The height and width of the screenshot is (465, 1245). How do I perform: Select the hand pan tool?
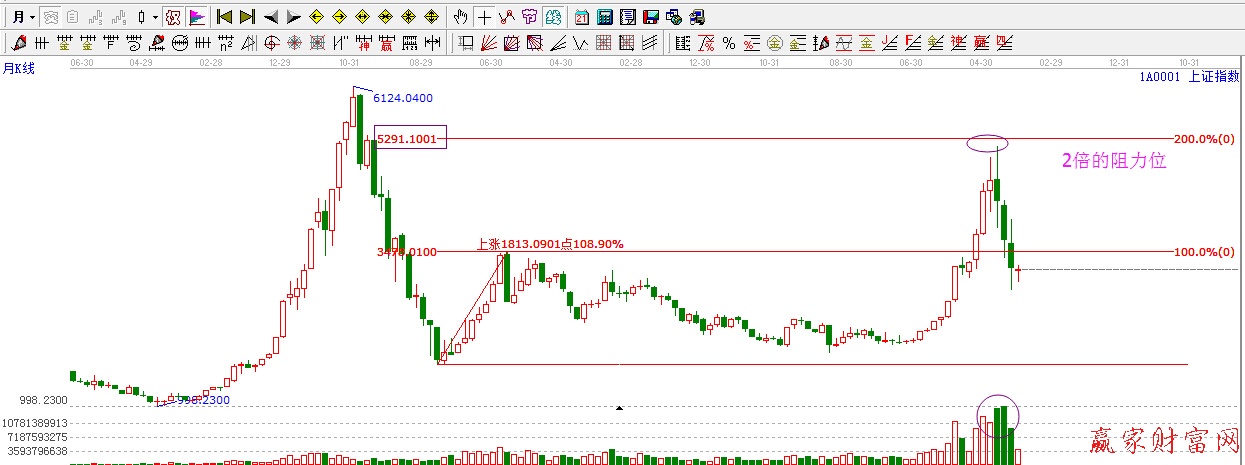tap(461, 17)
